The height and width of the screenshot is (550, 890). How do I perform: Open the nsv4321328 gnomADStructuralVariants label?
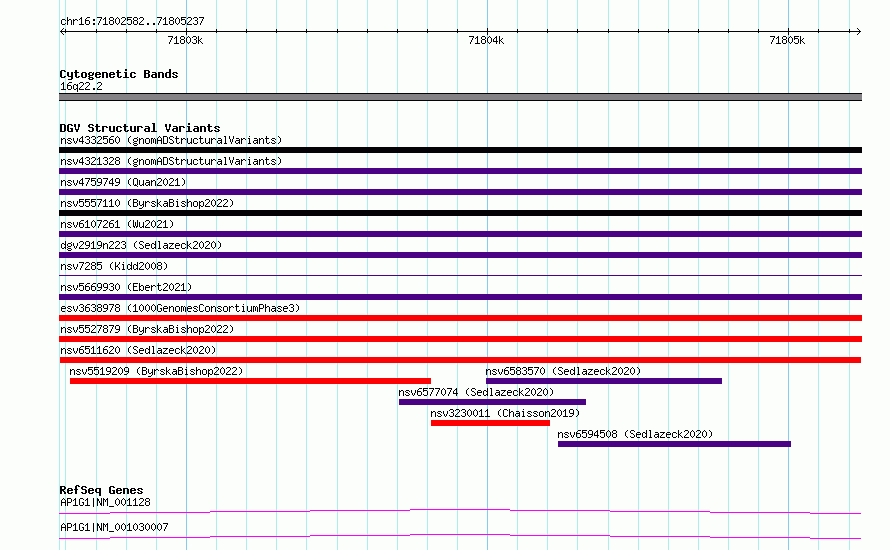click(171, 161)
